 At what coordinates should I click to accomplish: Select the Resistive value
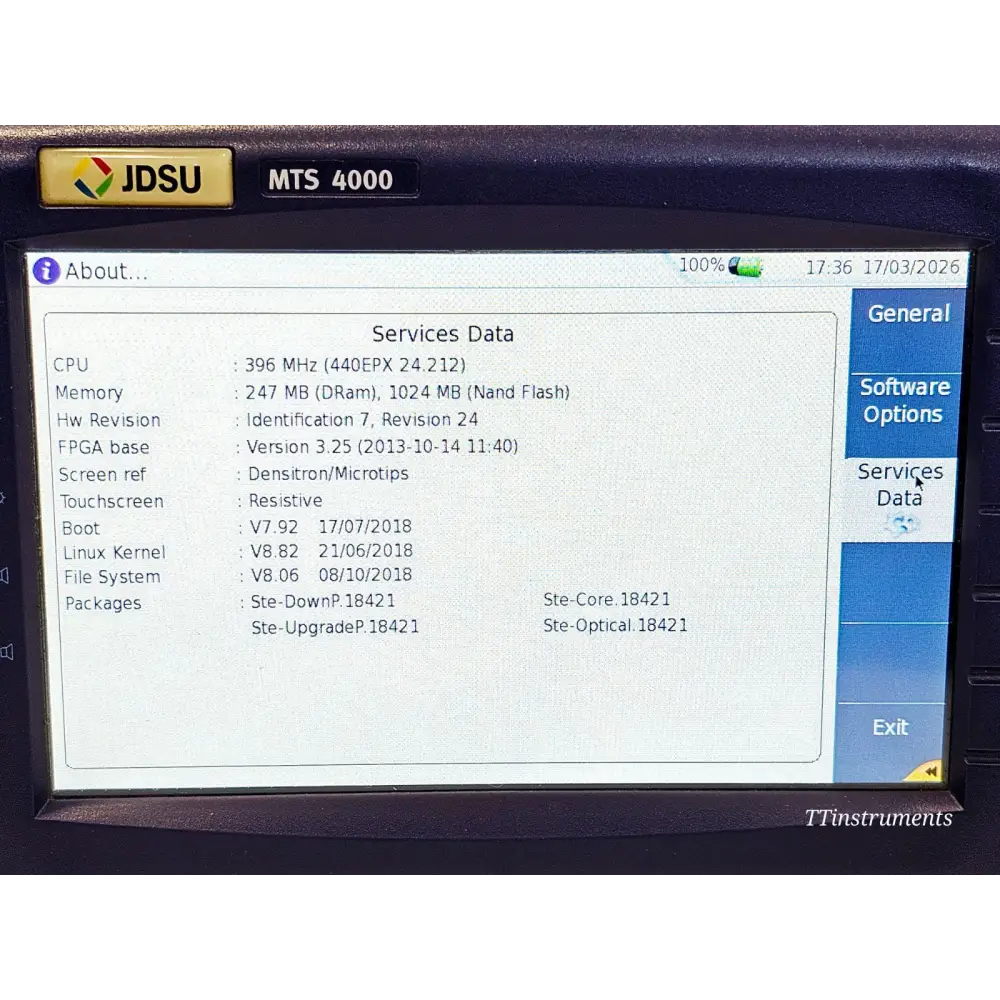pos(285,501)
